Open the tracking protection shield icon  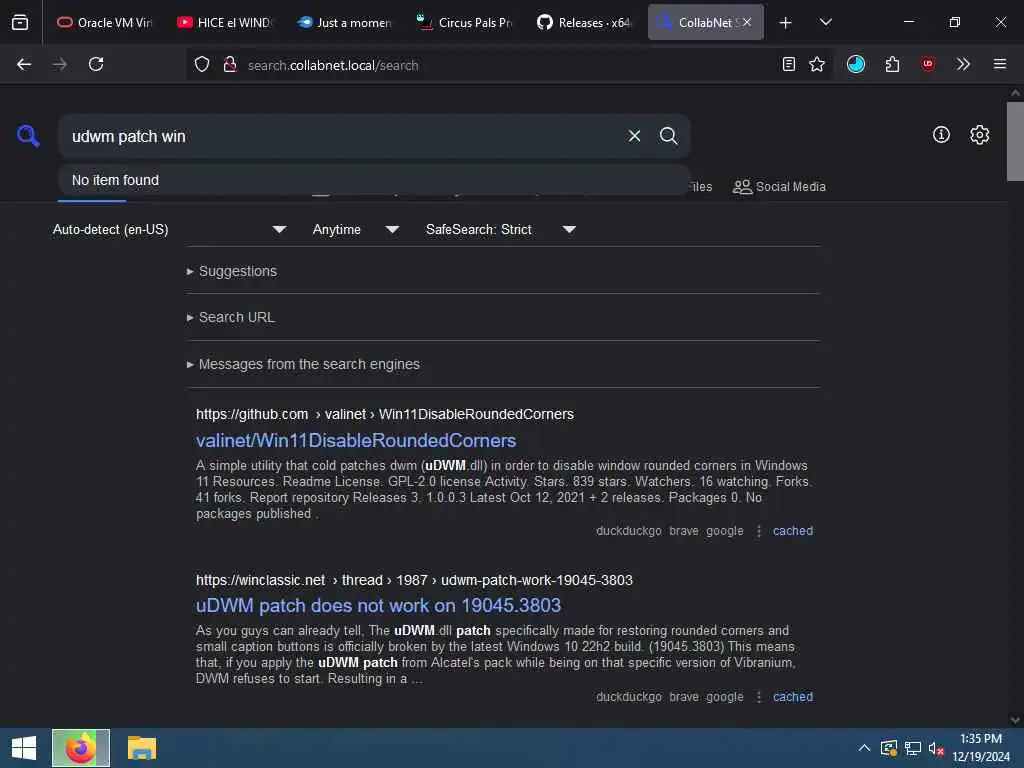pos(202,64)
